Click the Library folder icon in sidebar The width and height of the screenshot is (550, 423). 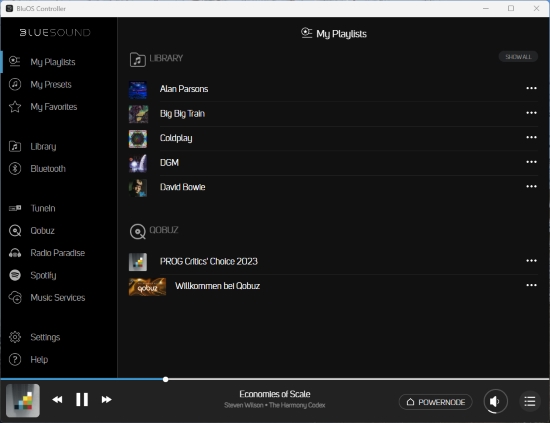coord(15,146)
